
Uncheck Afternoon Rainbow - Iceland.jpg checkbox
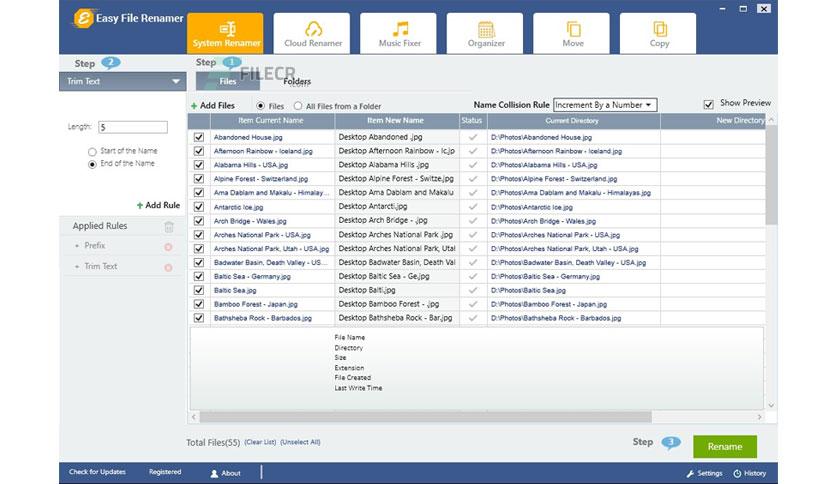click(x=199, y=151)
